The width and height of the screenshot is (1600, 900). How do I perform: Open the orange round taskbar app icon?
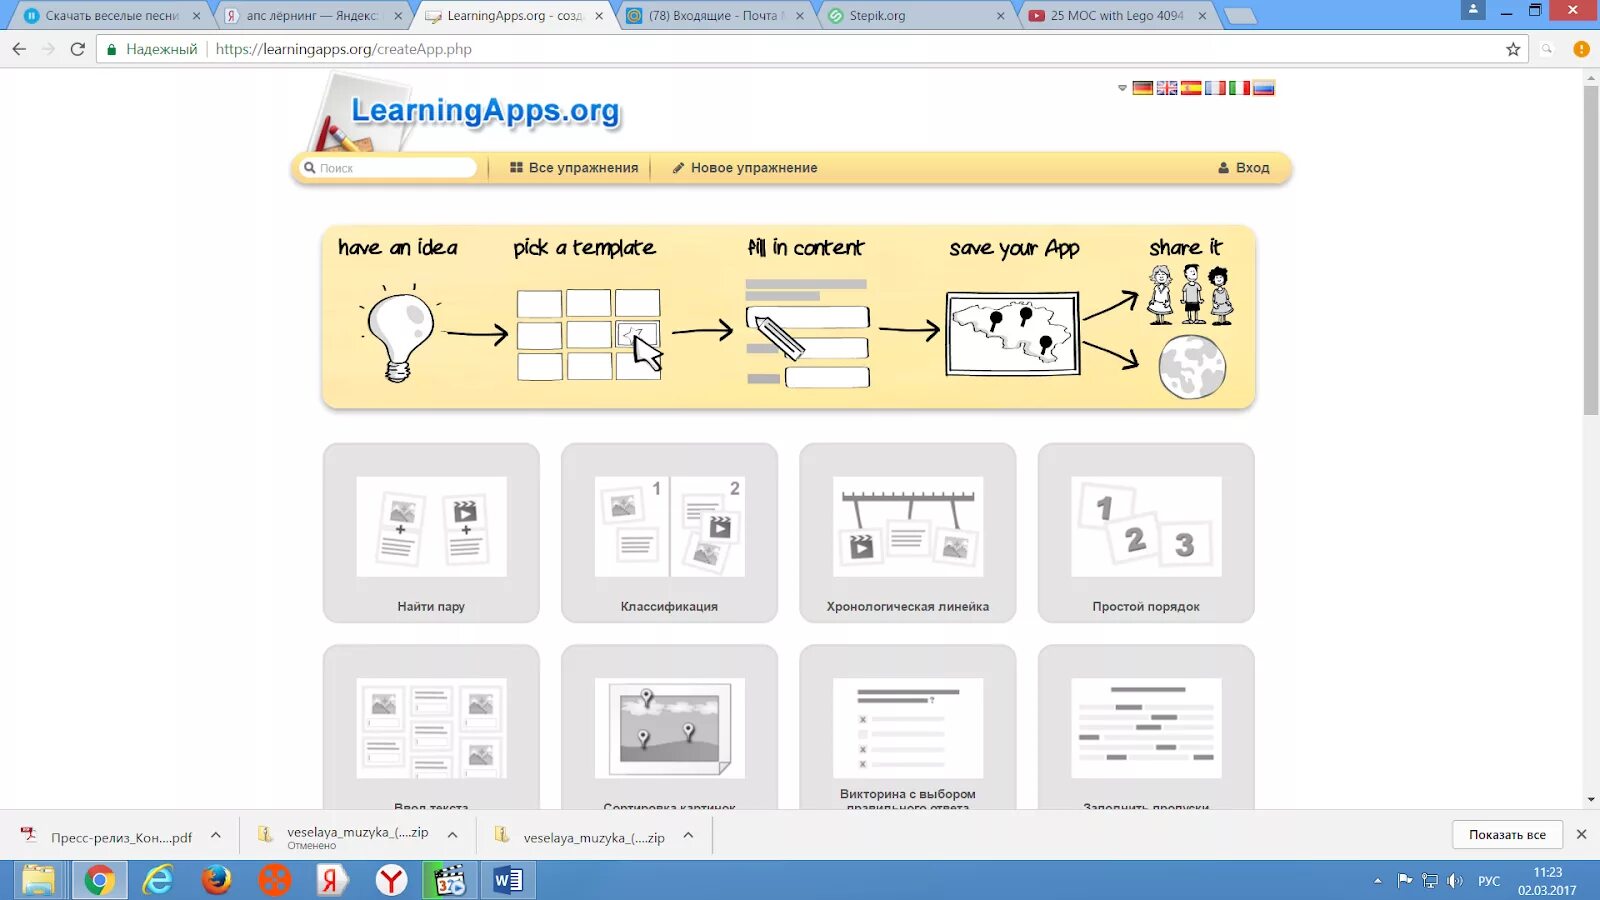(274, 880)
